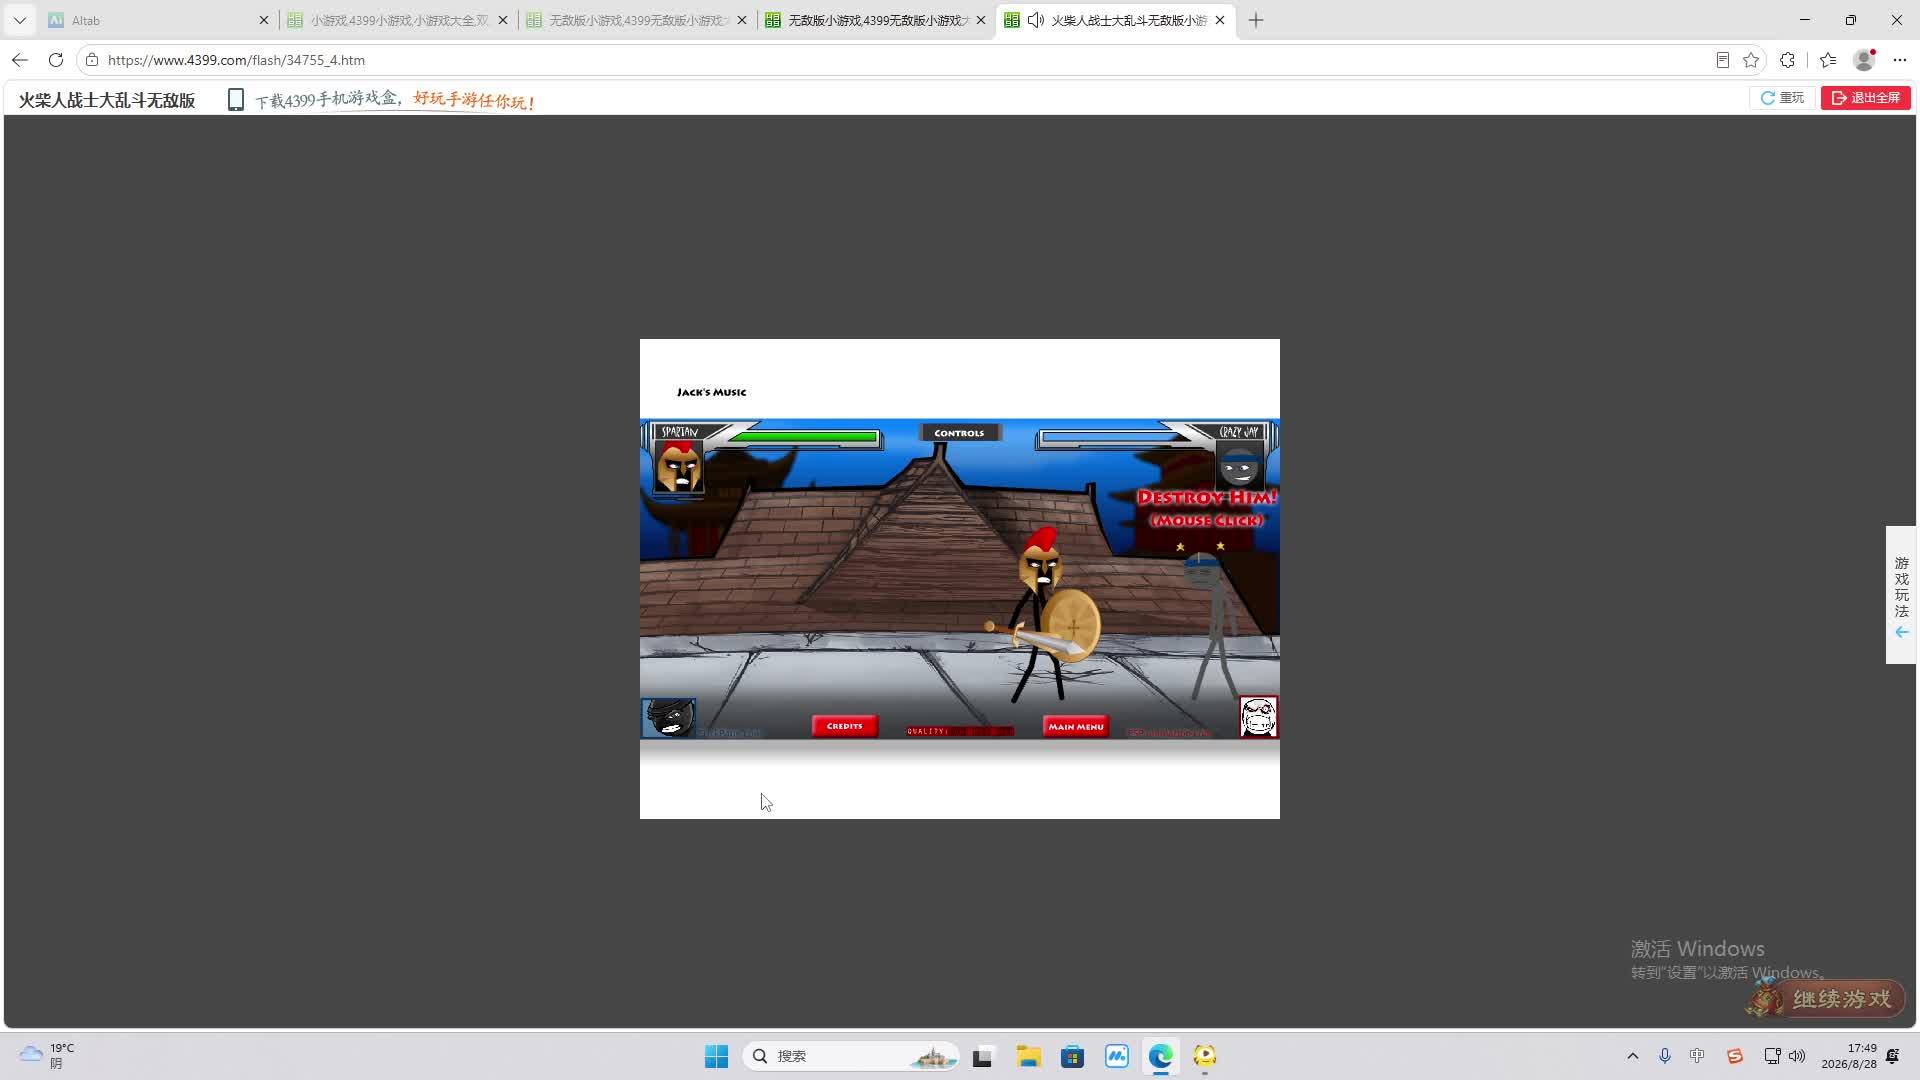Add this page to favorites
This screenshot has width=1920, height=1080.
1751,60
